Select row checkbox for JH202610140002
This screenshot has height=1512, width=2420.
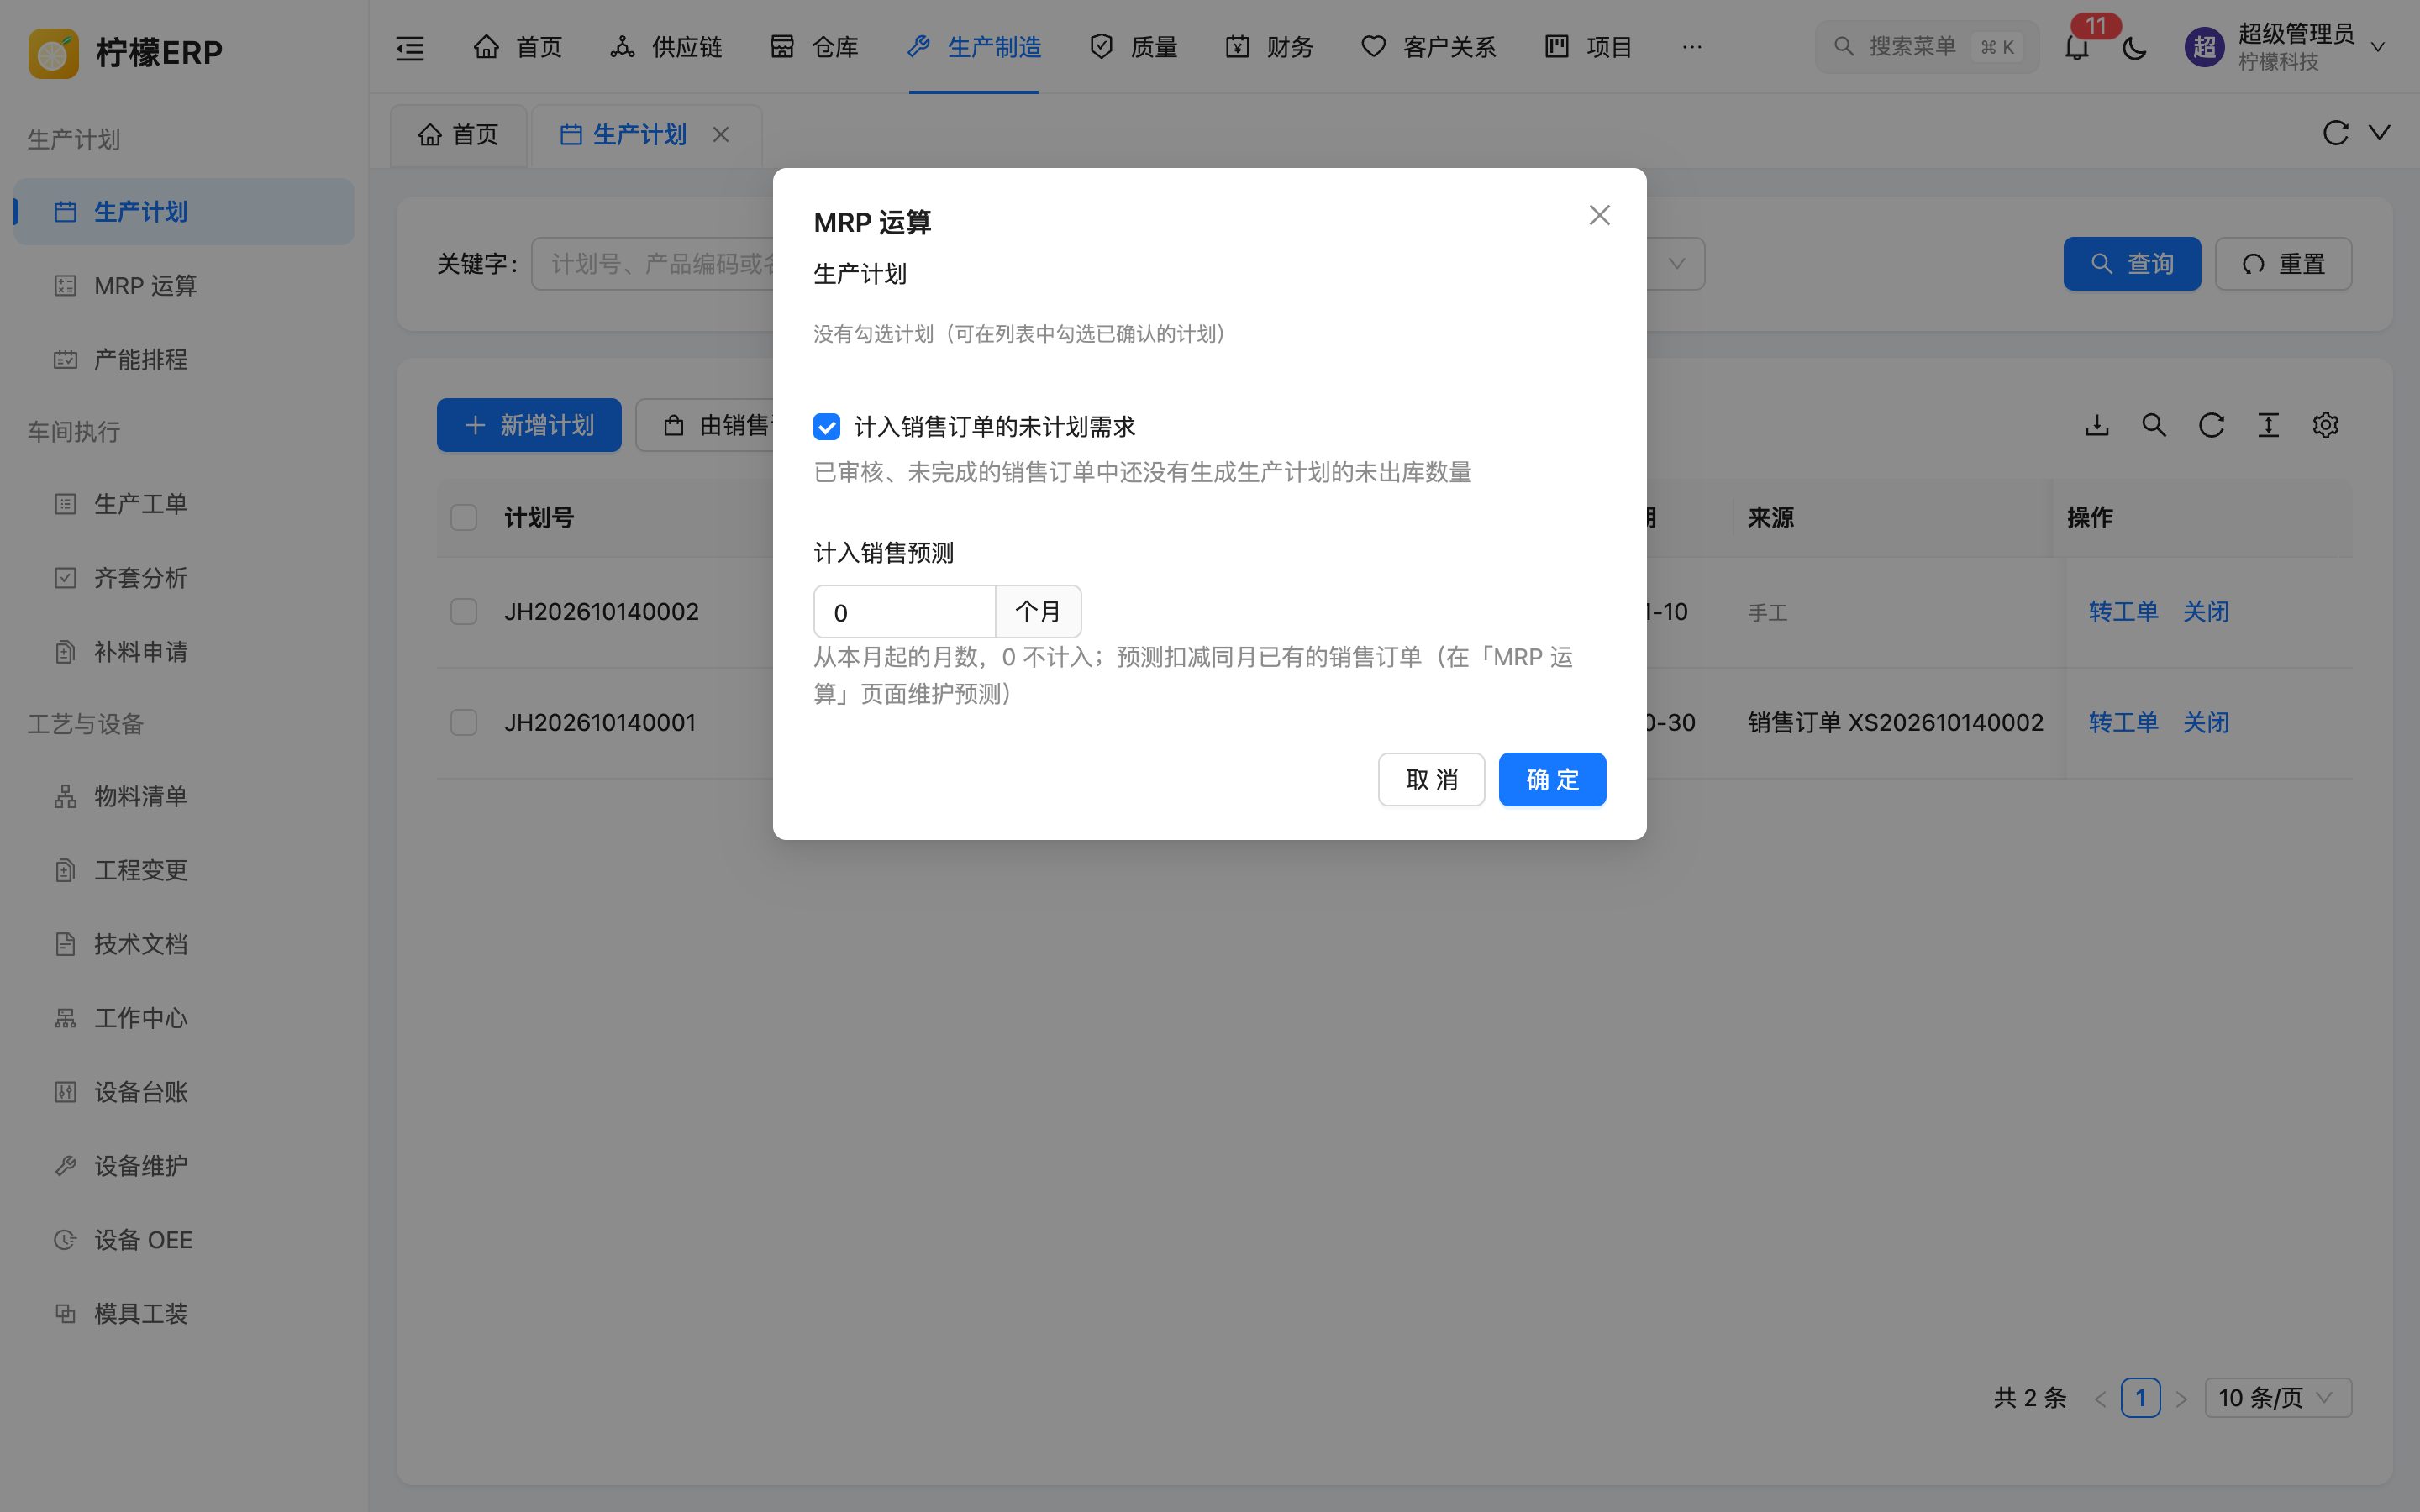[x=463, y=611]
